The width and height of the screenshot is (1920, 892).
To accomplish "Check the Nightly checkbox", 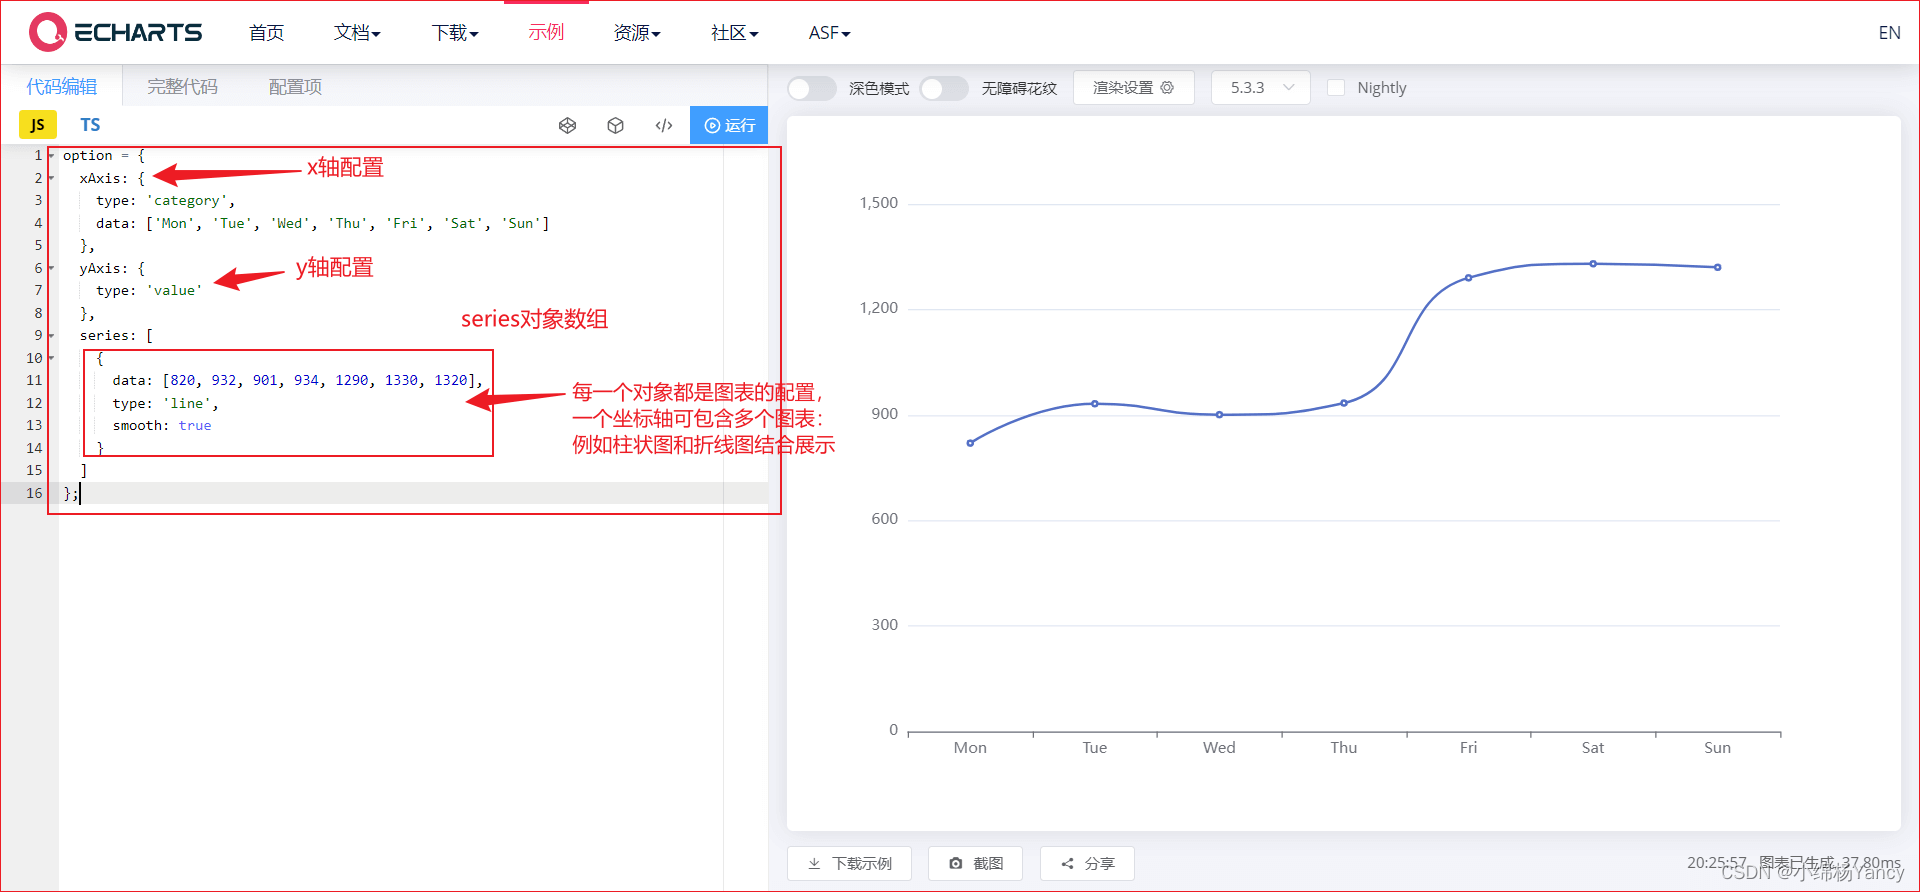I will point(1335,88).
